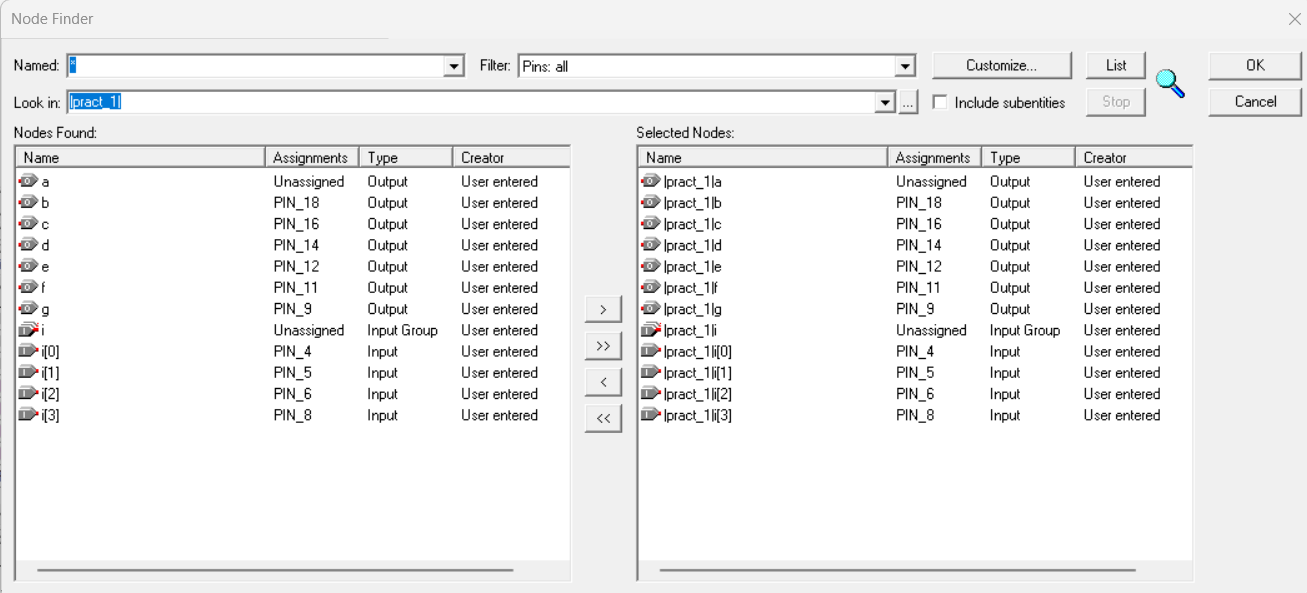Click Input Group type in Nodes Found
Viewport: 1307px width, 593px height.
tap(402, 330)
